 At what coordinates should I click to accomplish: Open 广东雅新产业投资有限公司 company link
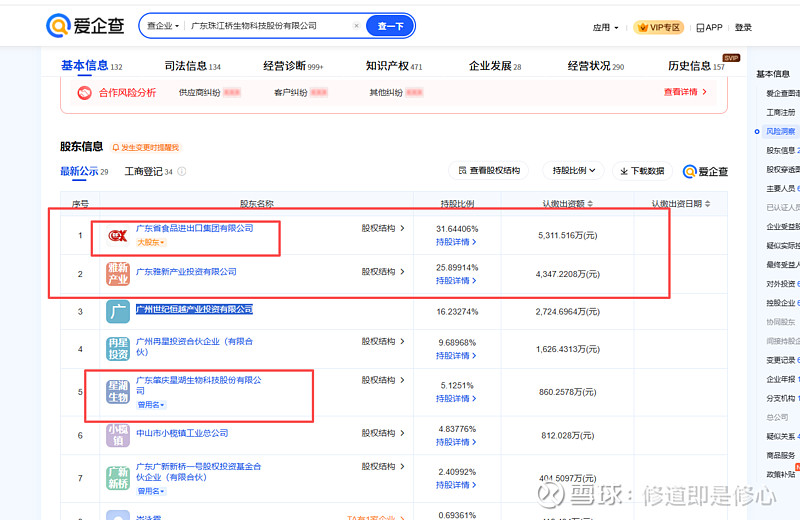tap(186, 272)
